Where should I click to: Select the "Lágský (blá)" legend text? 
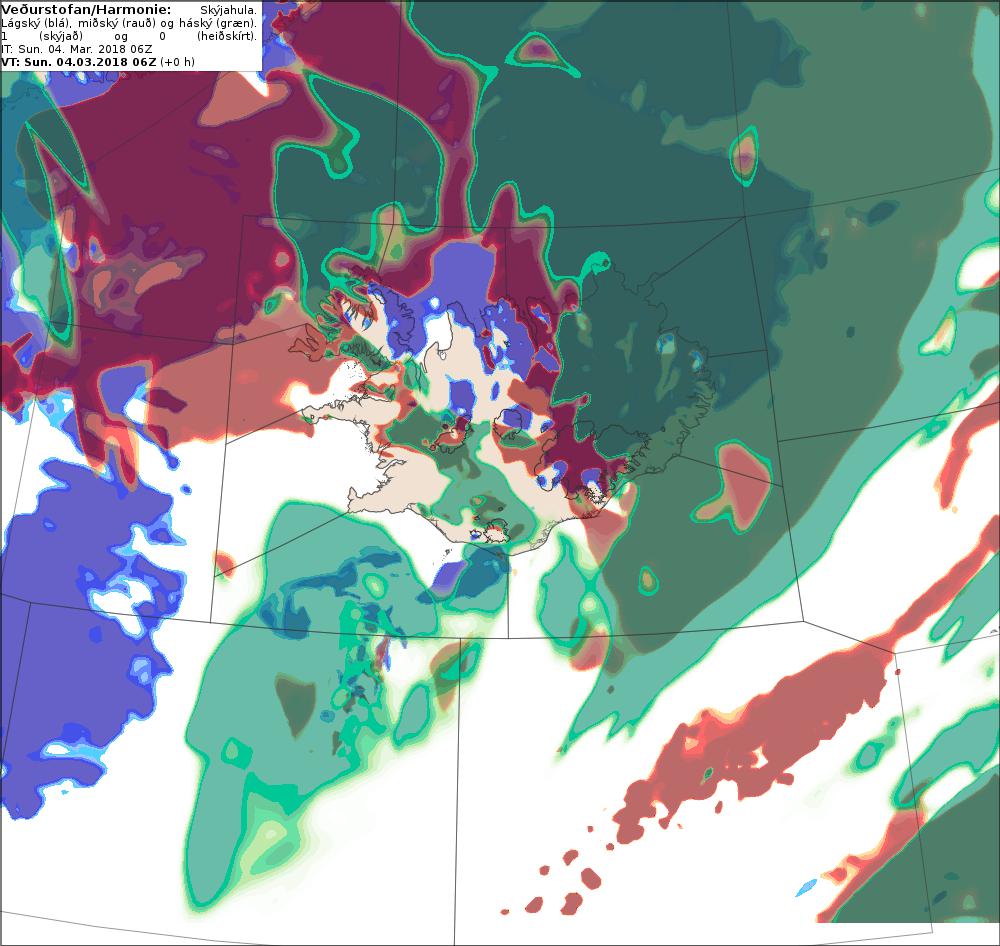[x=36, y=24]
